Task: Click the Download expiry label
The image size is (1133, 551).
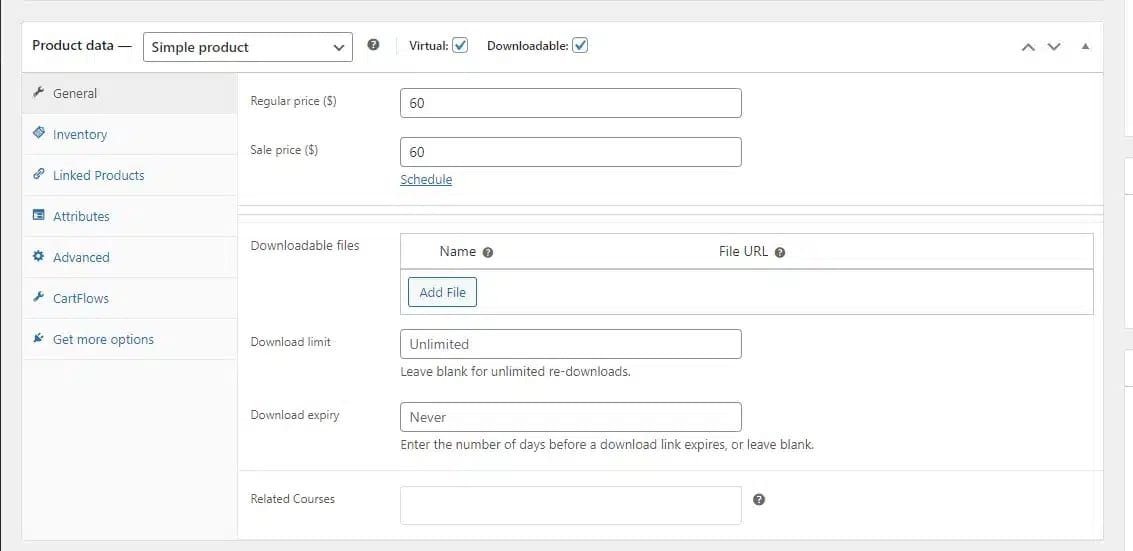Action: pos(295,415)
